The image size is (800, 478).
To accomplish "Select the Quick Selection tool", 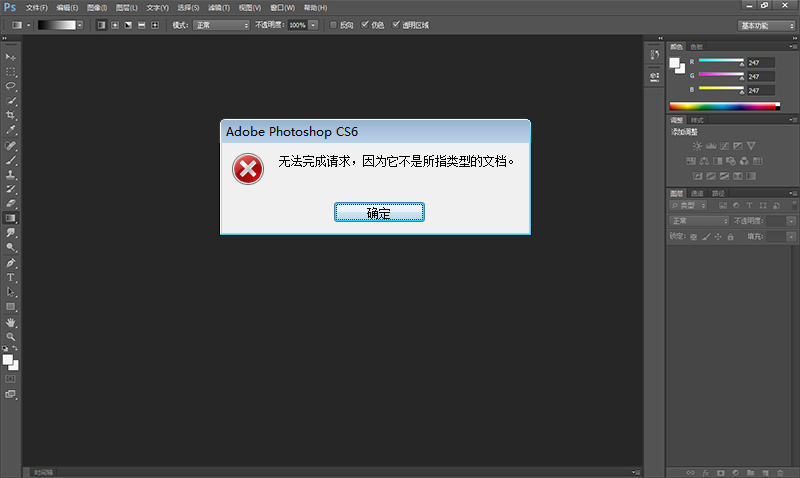I will coord(10,101).
